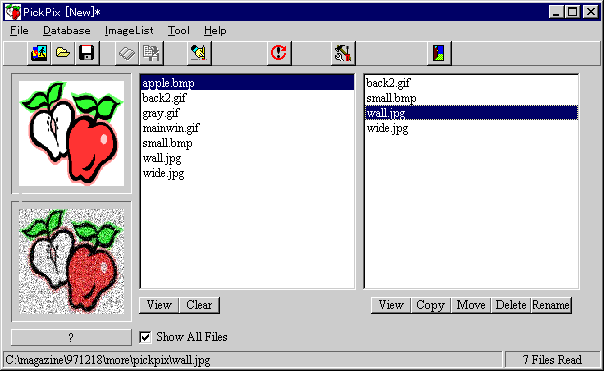Screen dimensions: 604x371
Task: Click the Clear button under left list
Action: pyautogui.click(x=199, y=305)
